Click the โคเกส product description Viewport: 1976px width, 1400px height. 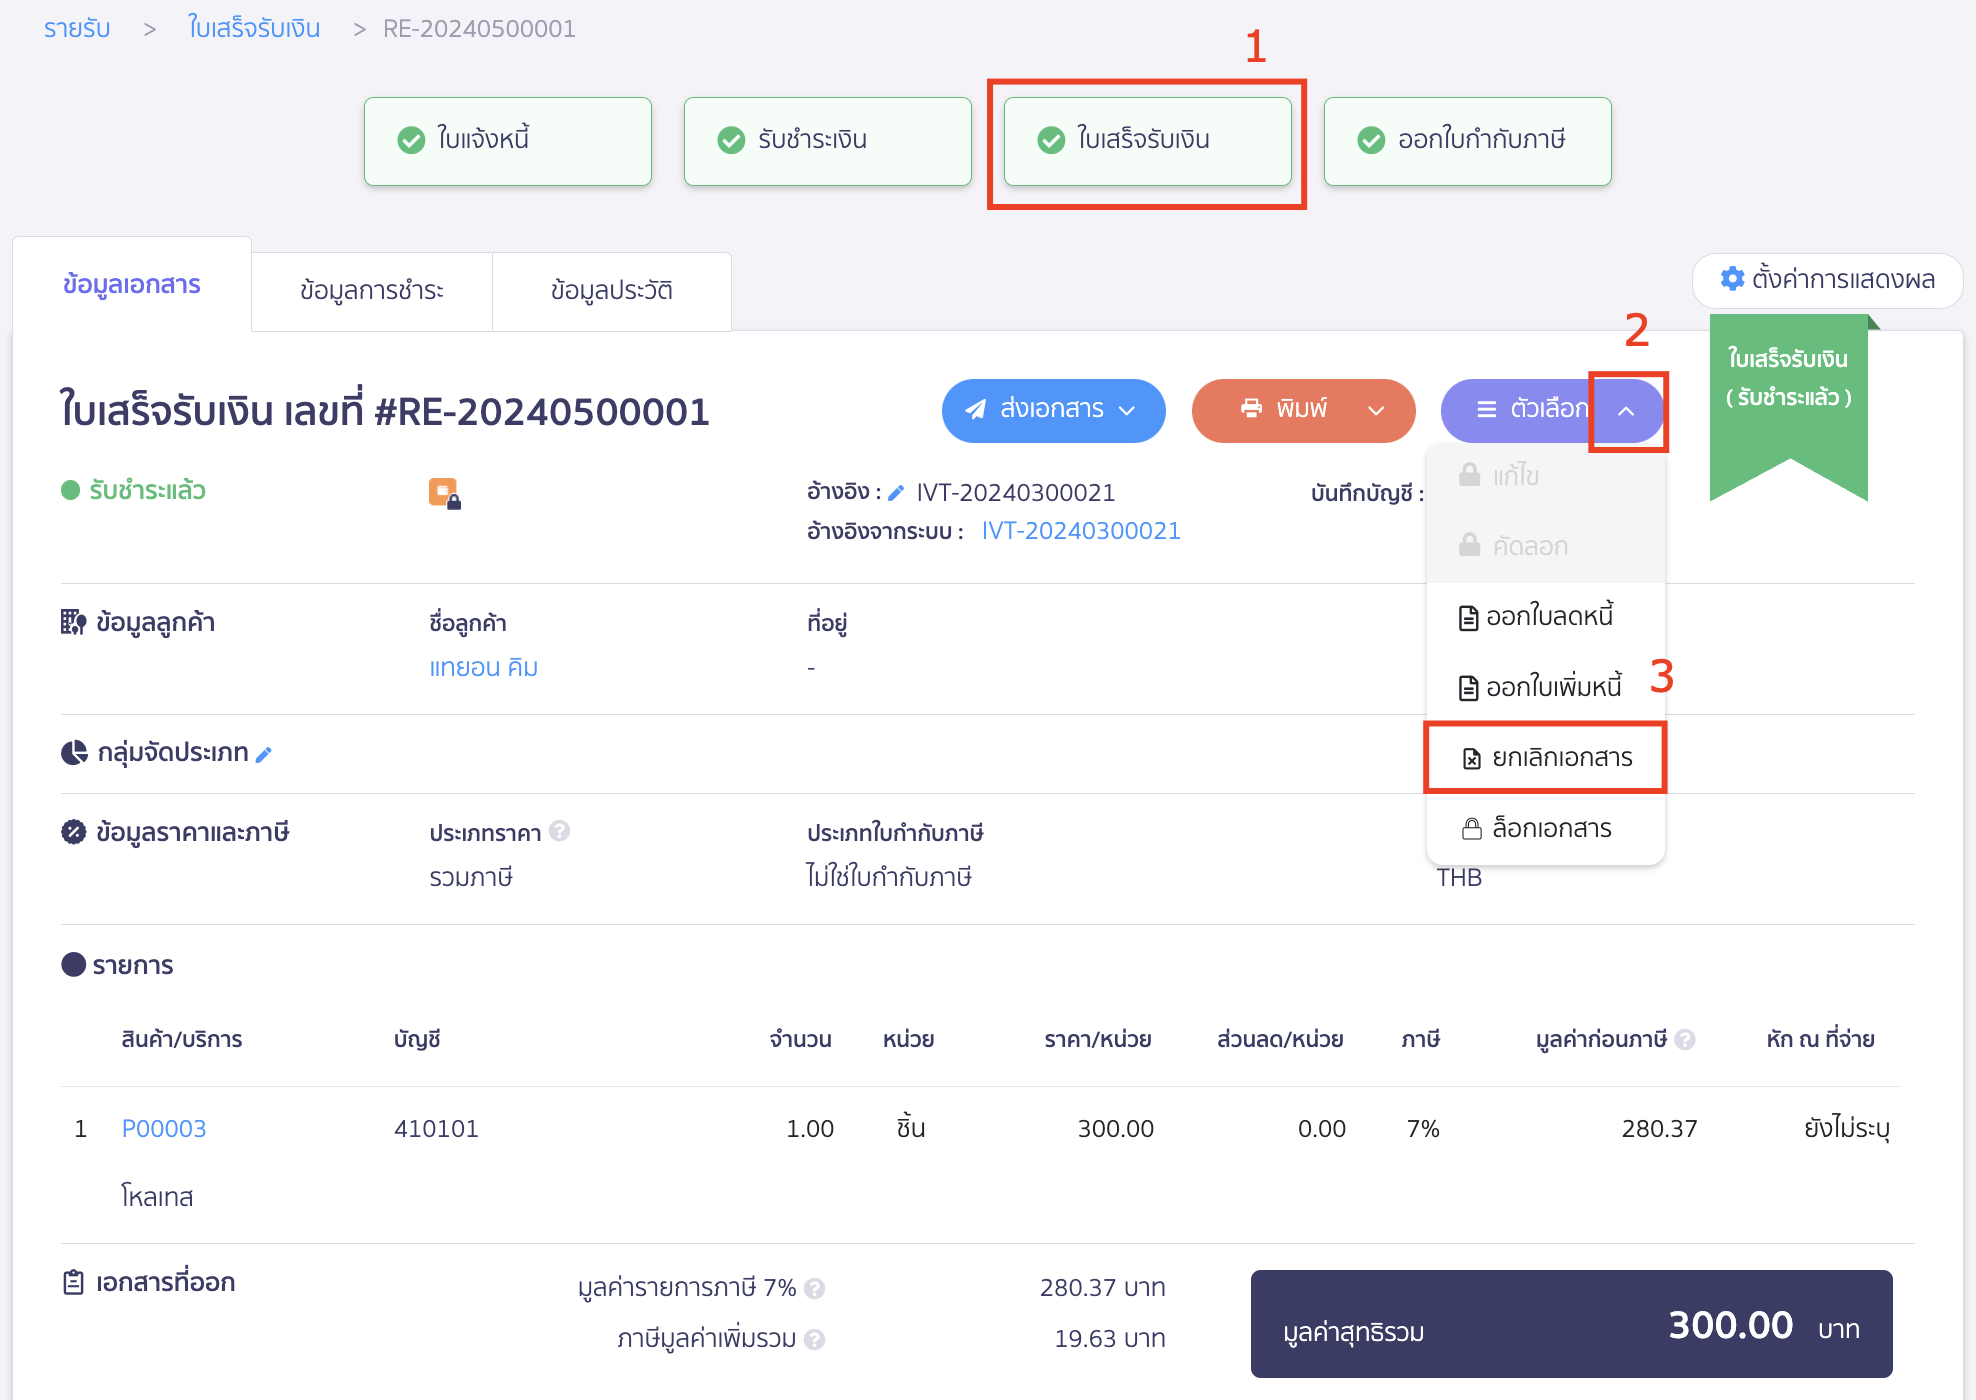pyautogui.click(x=157, y=1197)
